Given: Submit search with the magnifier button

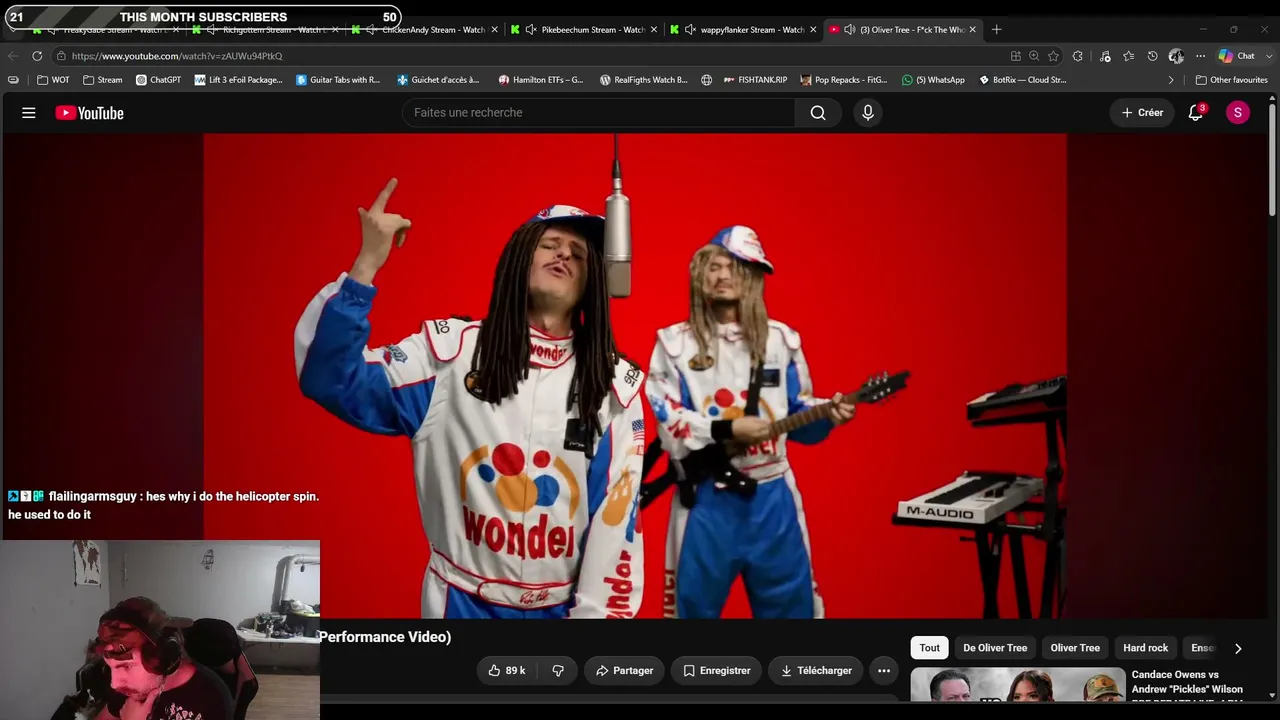Looking at the screenshot, I should (x=818, y=113).
